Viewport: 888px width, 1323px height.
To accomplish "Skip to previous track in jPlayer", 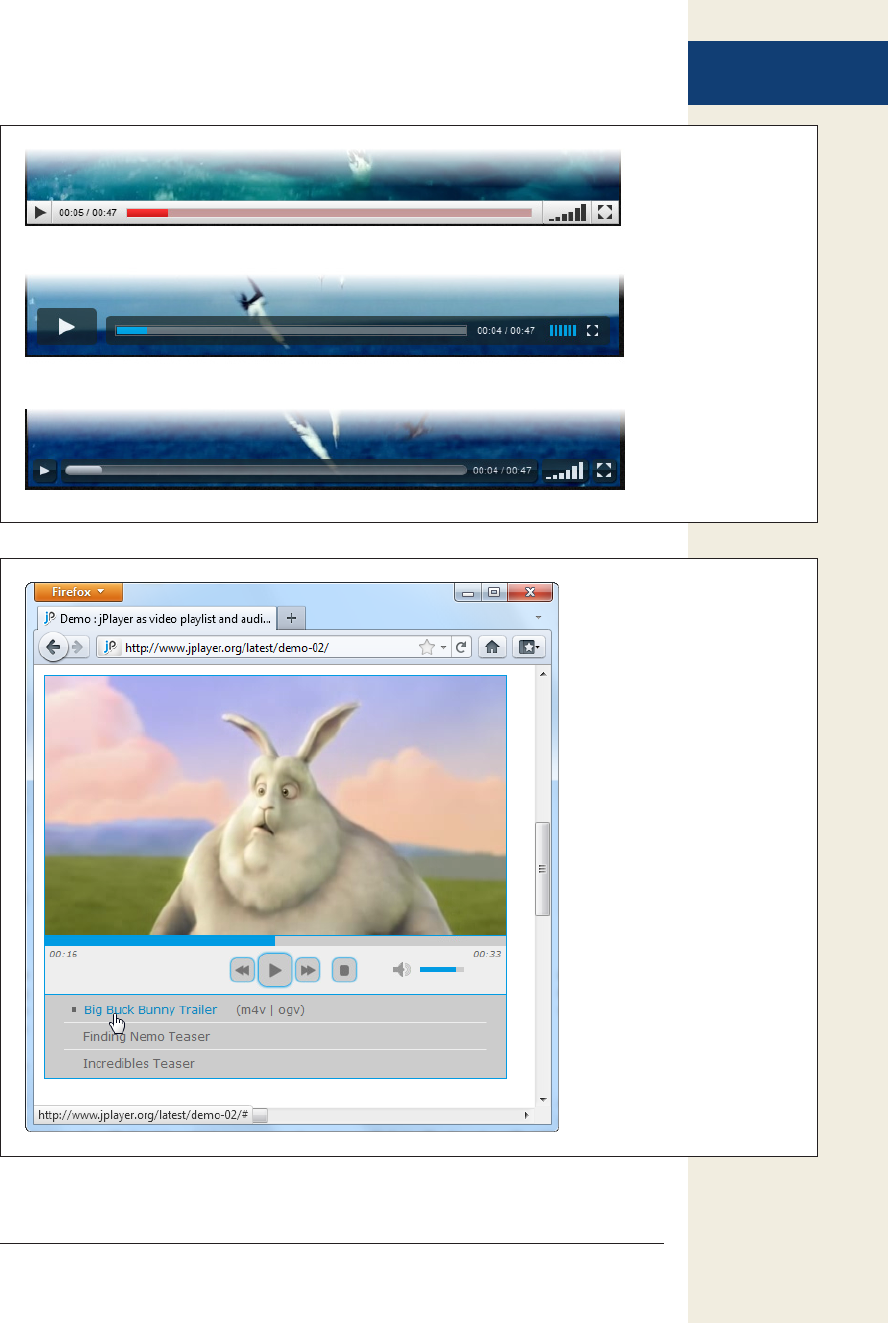I will (x=242, y=970).
